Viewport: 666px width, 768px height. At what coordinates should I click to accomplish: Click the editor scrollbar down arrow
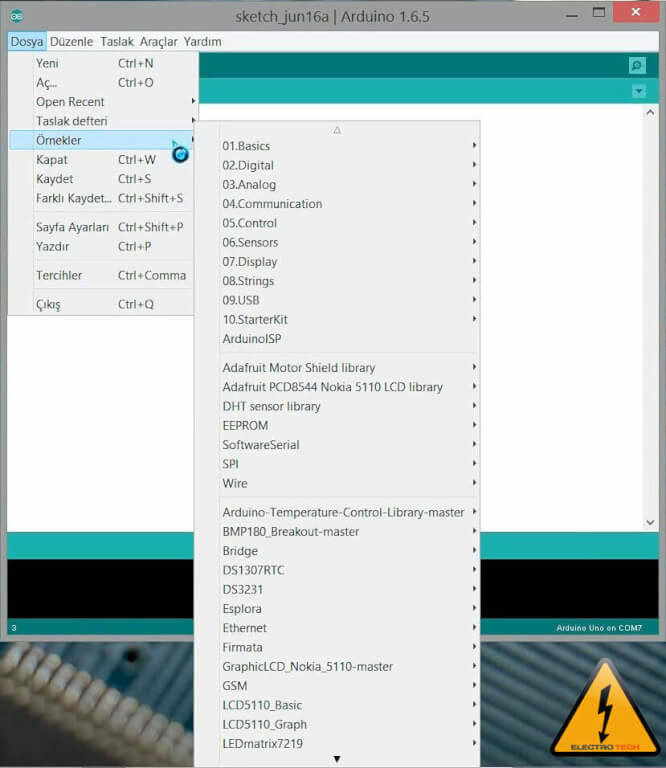click(x=650, y=523)
